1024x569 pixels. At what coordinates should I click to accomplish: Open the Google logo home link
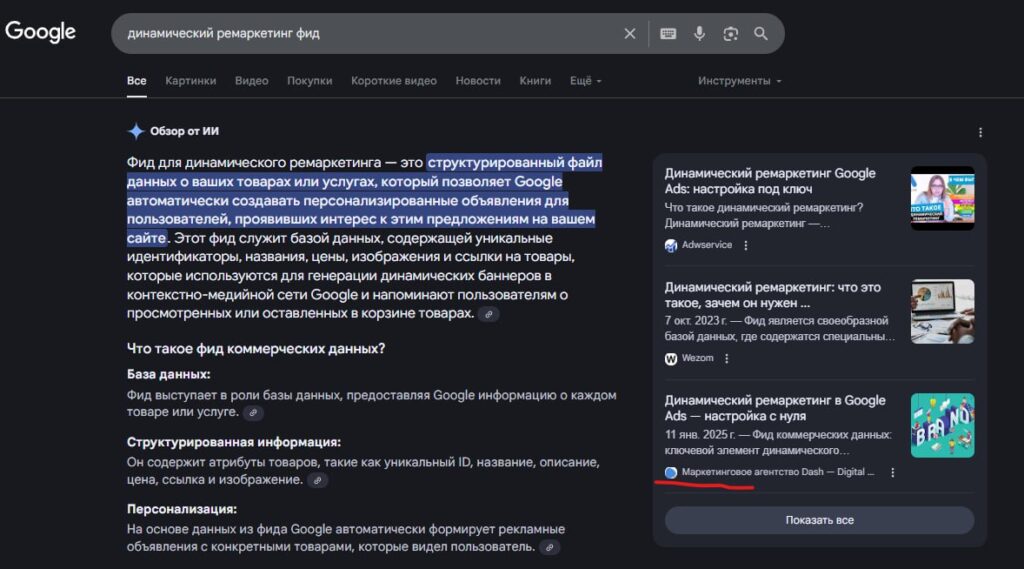tap(40, 31)
